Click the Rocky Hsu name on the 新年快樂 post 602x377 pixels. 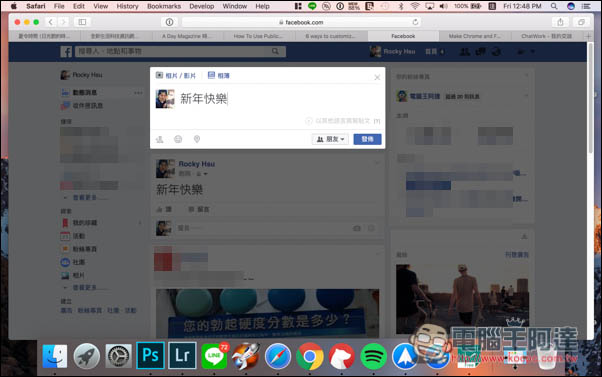coord(197,164)
